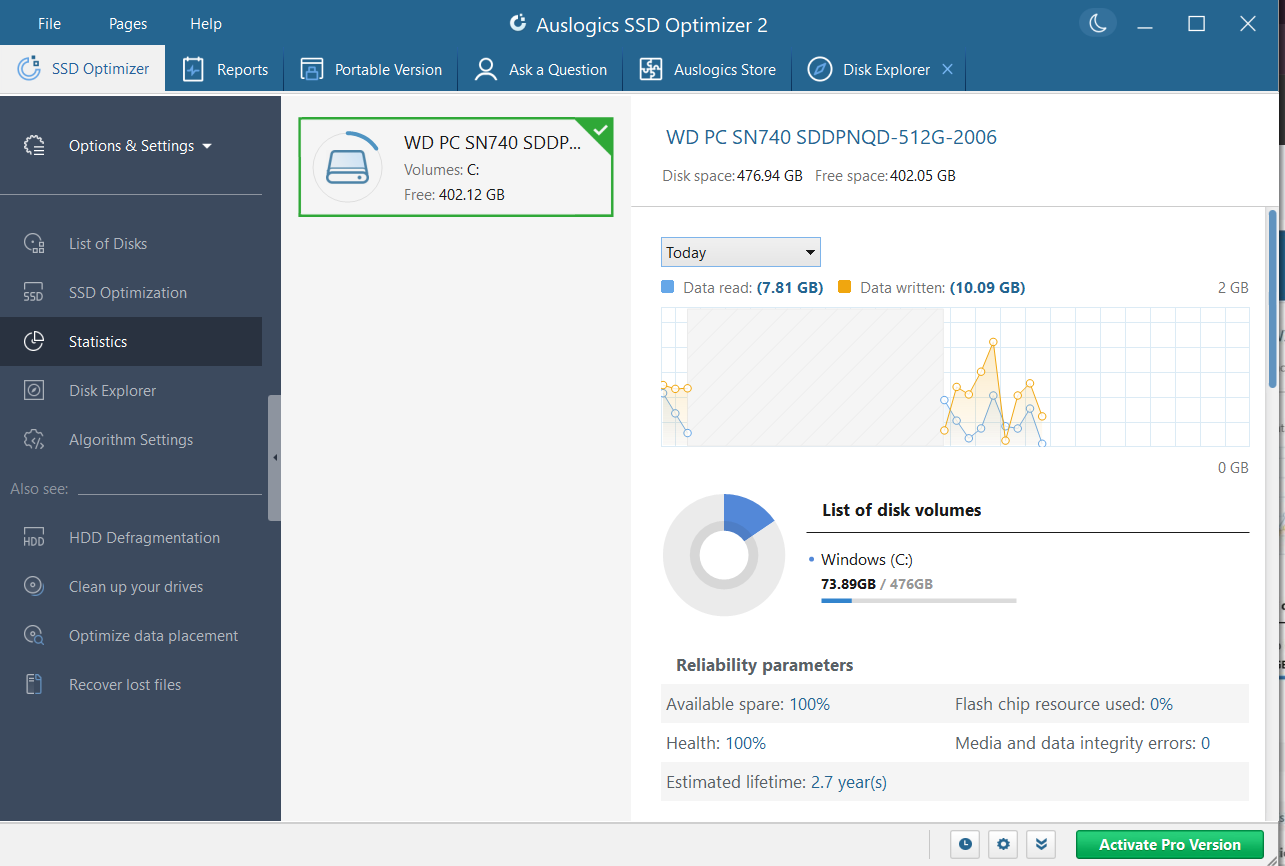Click the double-chevron expander at bottom right

point(1040,844)
